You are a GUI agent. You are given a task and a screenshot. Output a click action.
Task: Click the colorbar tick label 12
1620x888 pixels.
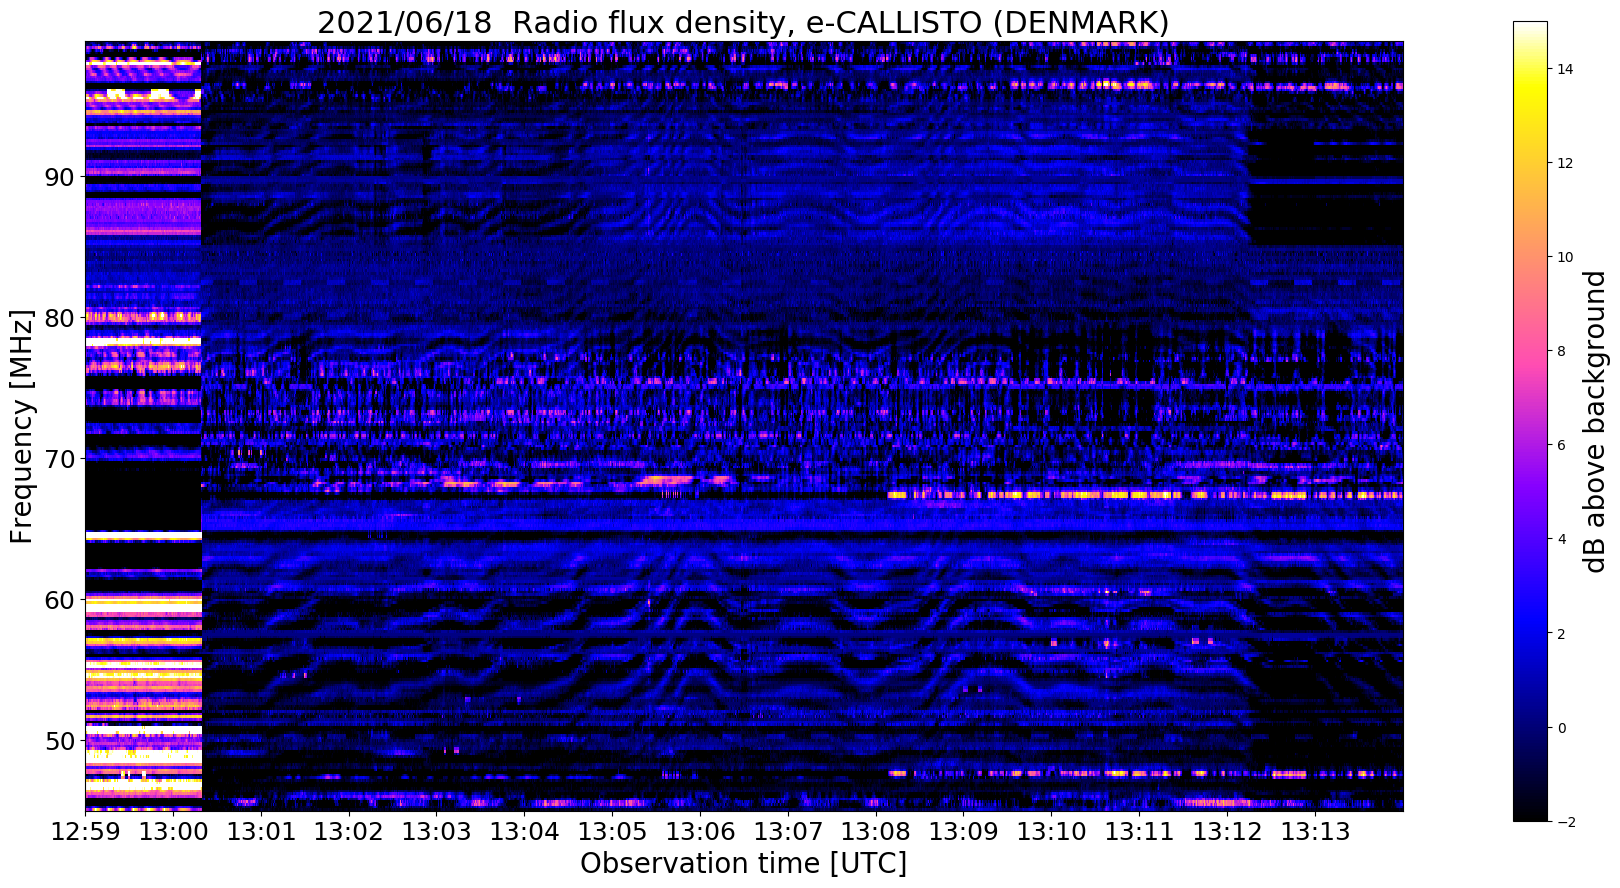click(x=1564, y=163)
